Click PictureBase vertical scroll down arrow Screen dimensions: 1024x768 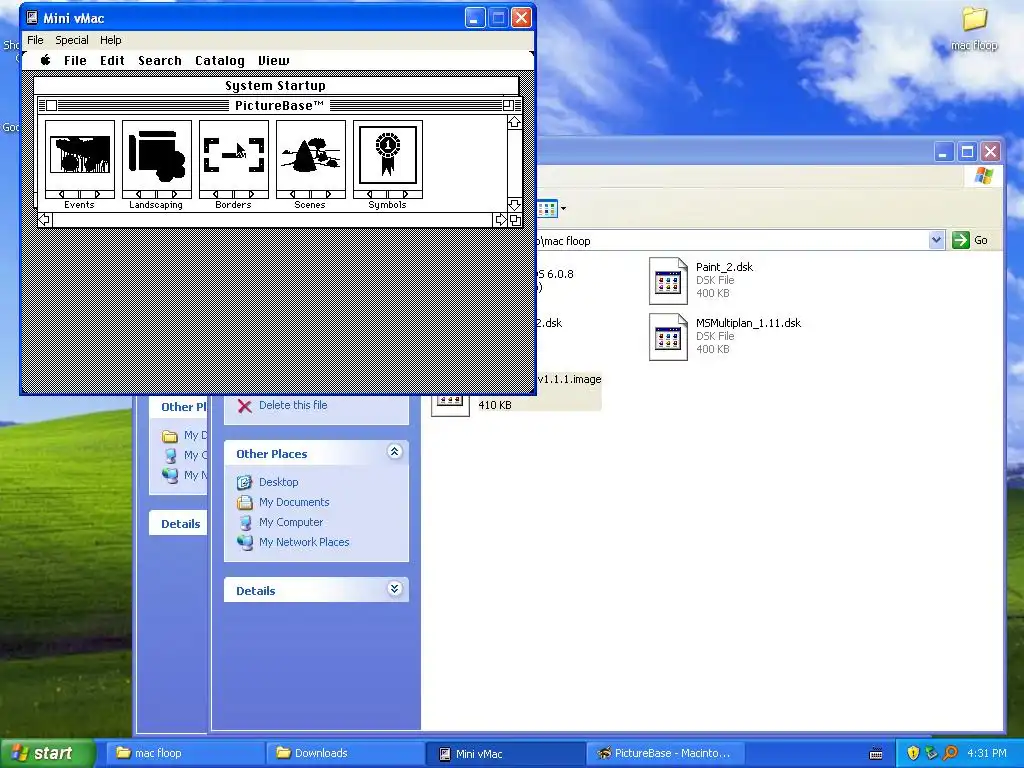coord(515,205)
